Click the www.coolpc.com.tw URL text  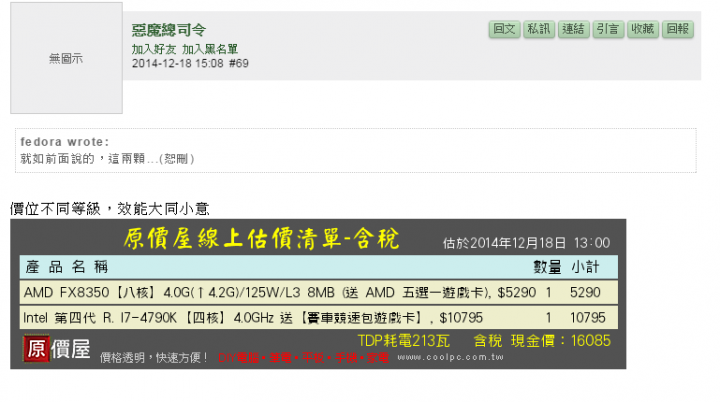pos(450,357)
